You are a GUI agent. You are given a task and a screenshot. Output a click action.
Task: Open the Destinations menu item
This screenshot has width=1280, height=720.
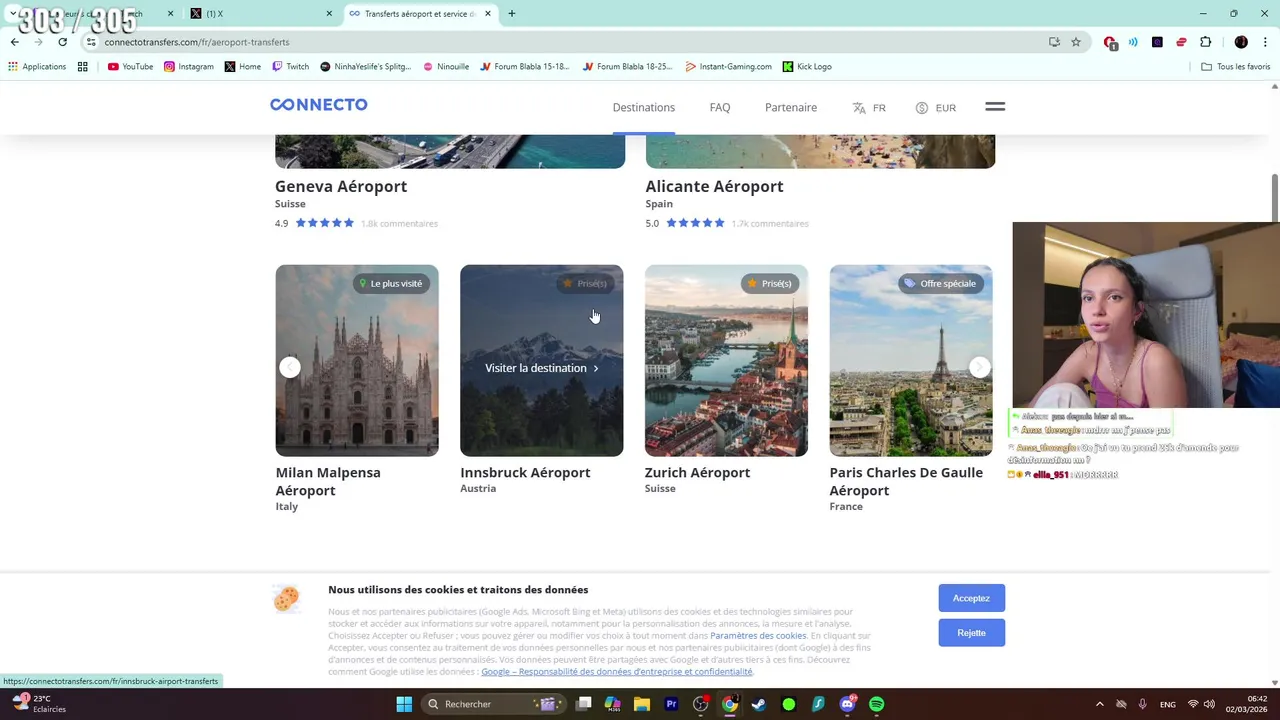pyautogui.click(x=643, y=108)
